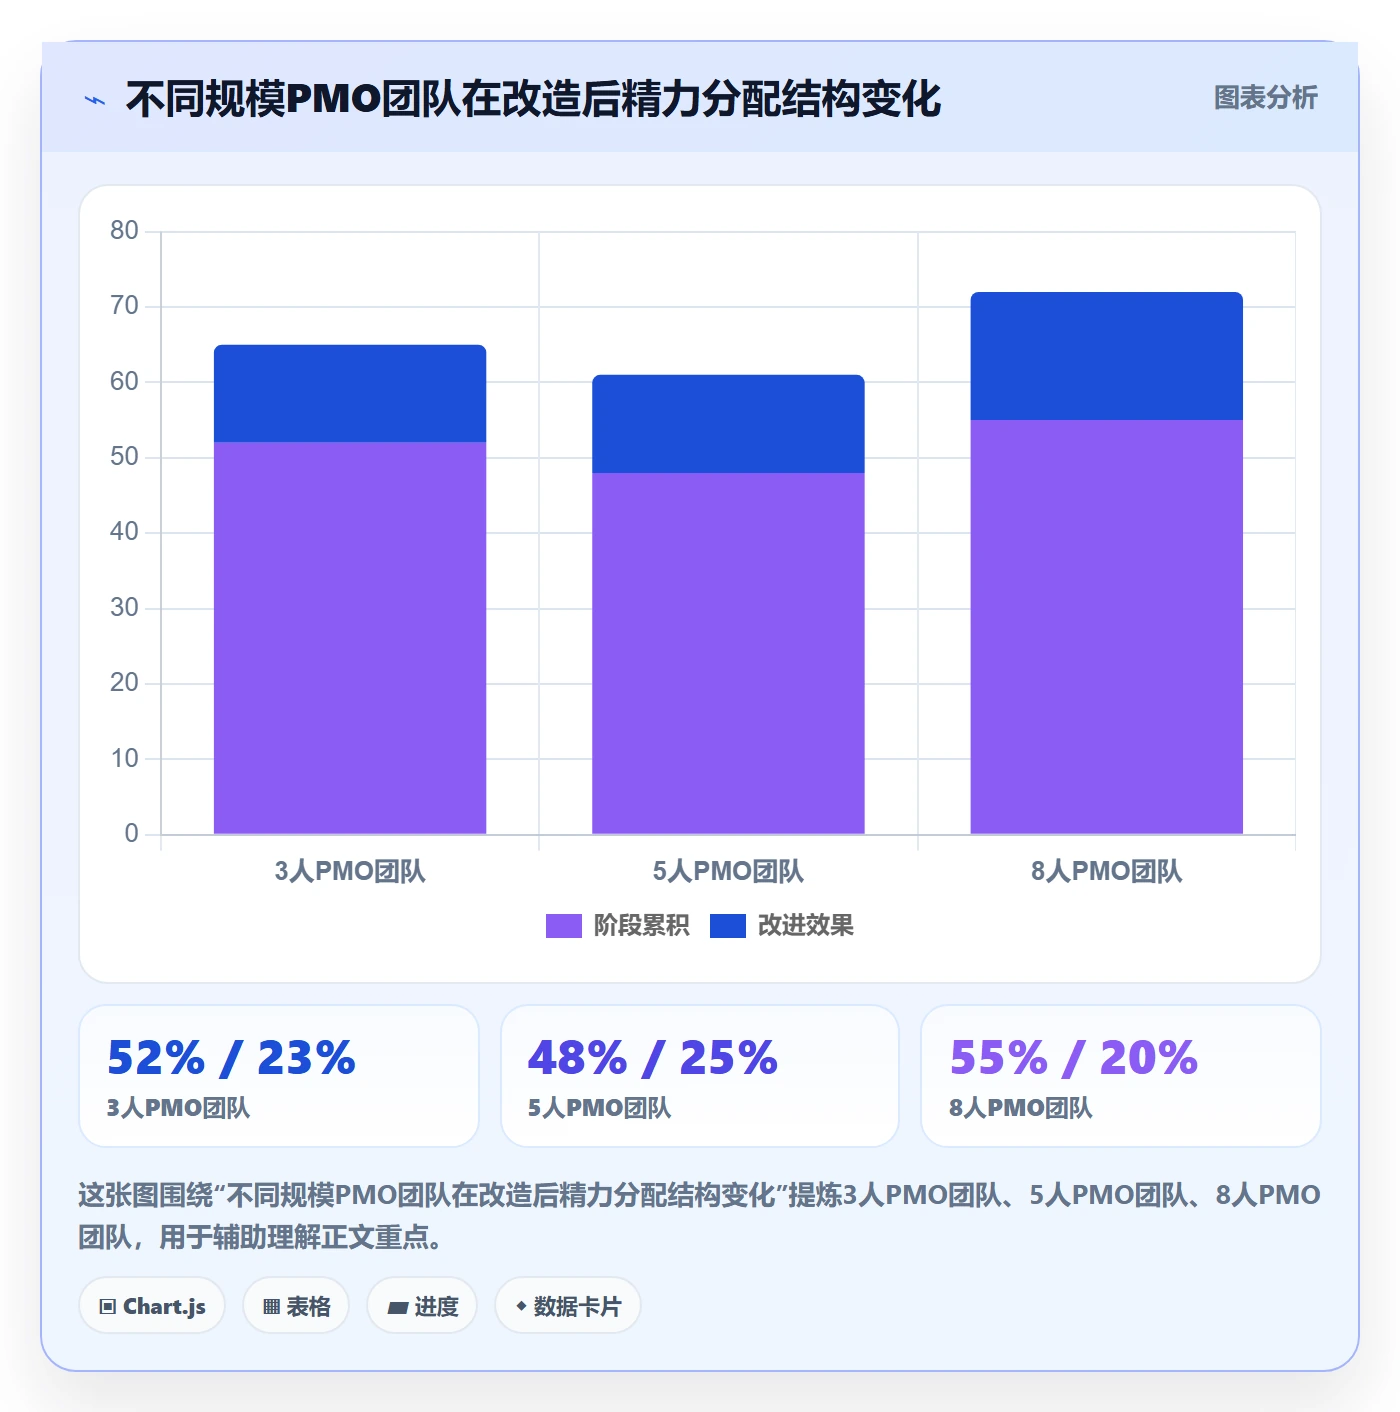The image size is (1400, 1412).
Task: Select the 55% / 20% data card
Action: [x=1121, y=1076]
